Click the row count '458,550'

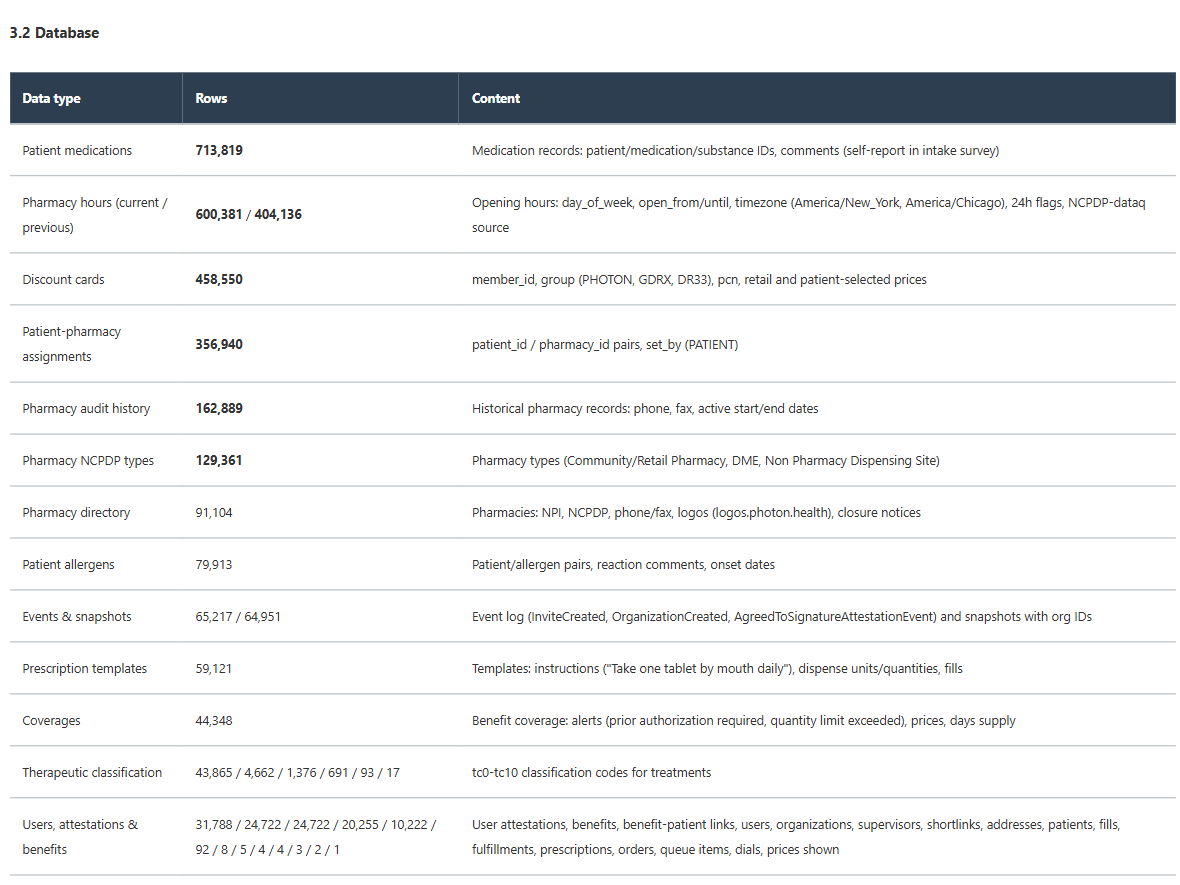point(219,280)
